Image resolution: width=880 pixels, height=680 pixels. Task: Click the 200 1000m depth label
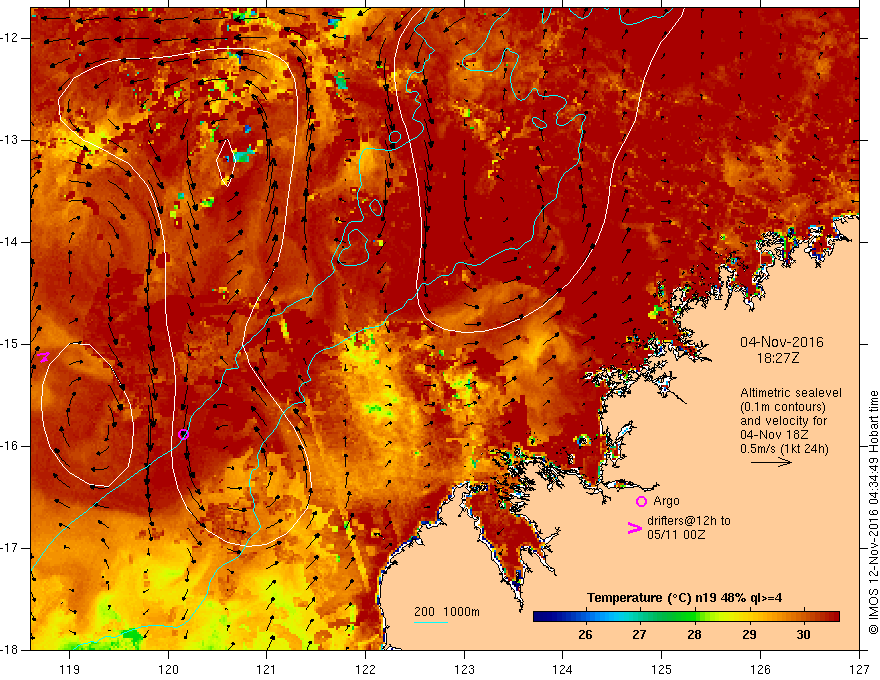pos(447,612)
